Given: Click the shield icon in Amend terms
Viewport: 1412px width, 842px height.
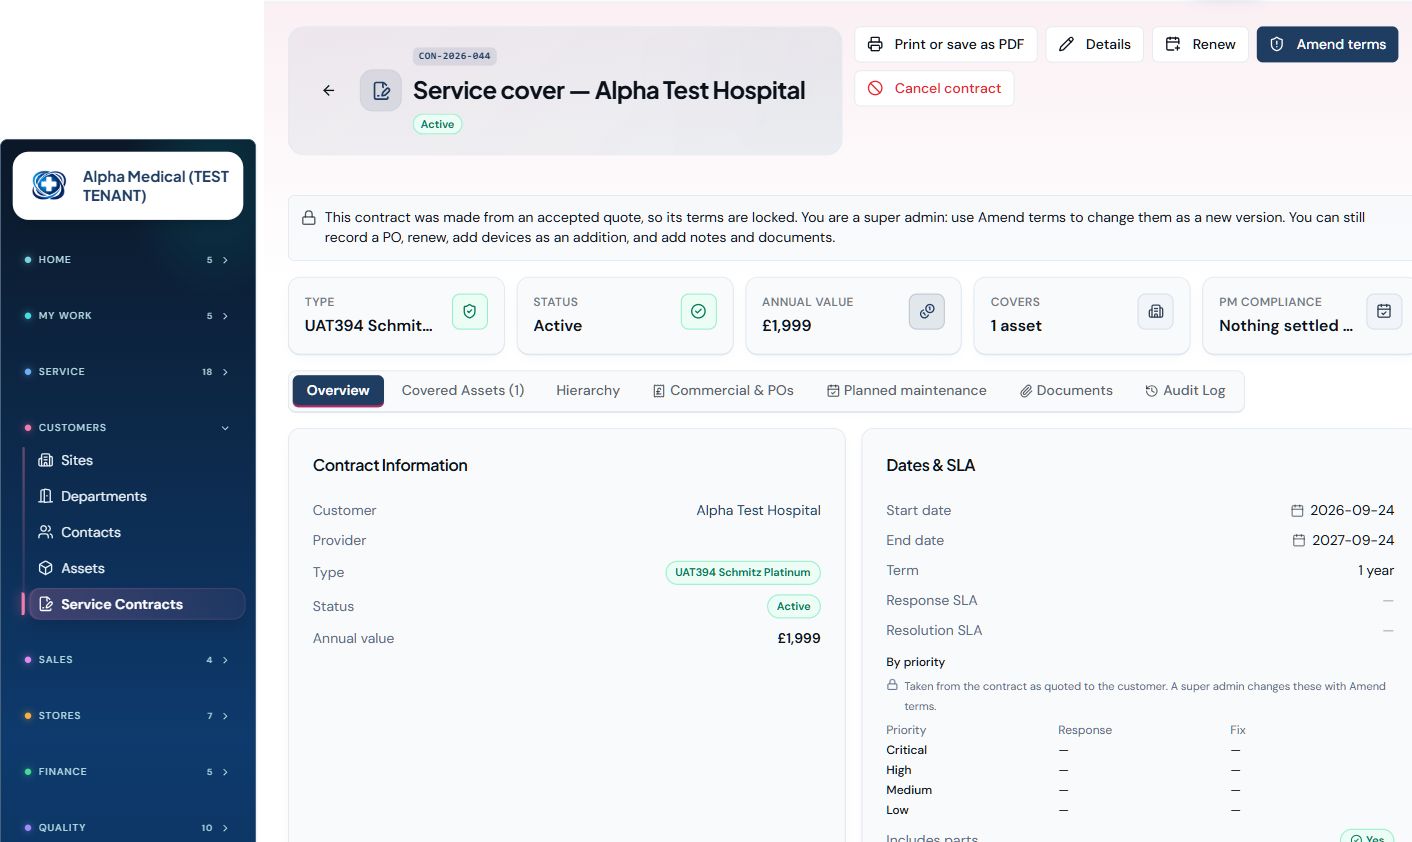Looking at the screenshot, I should (x=1277, y=44).
